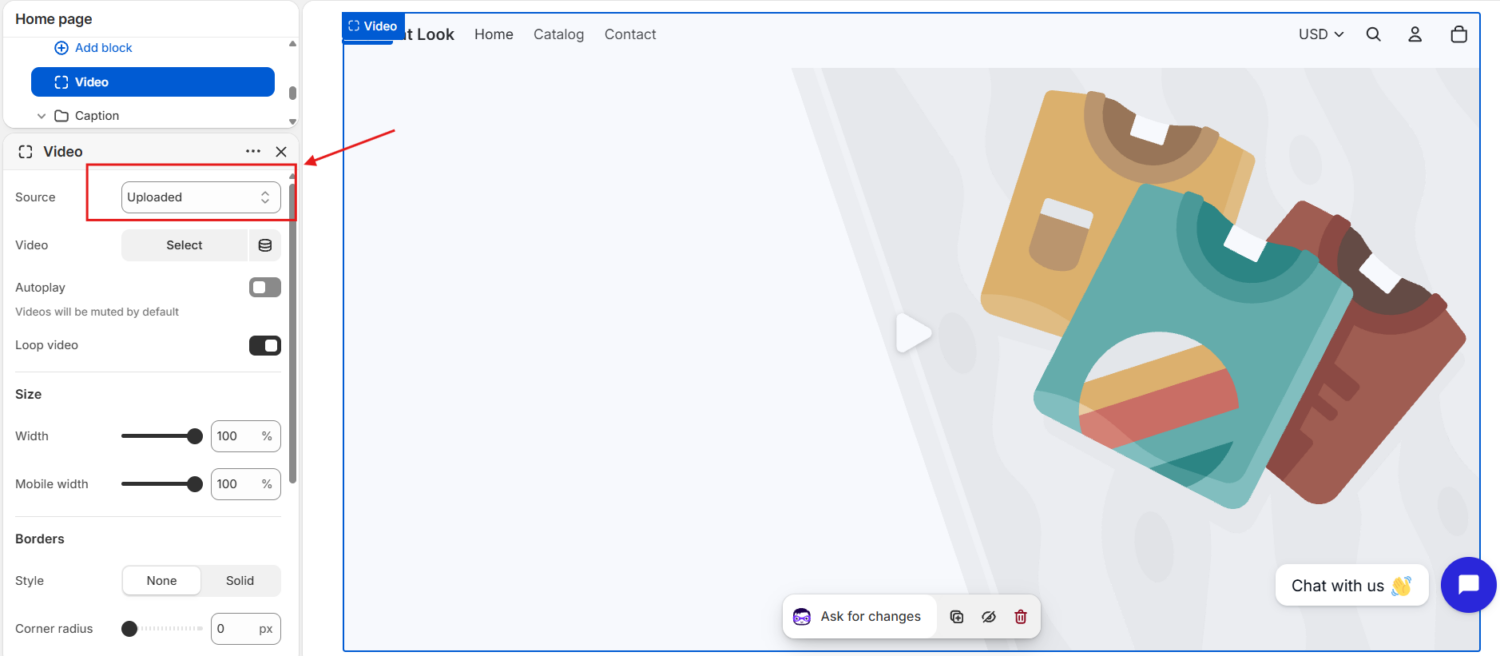The image size is (1500, 656).
Task: Click the account user icon
Action: (1415, 34)
